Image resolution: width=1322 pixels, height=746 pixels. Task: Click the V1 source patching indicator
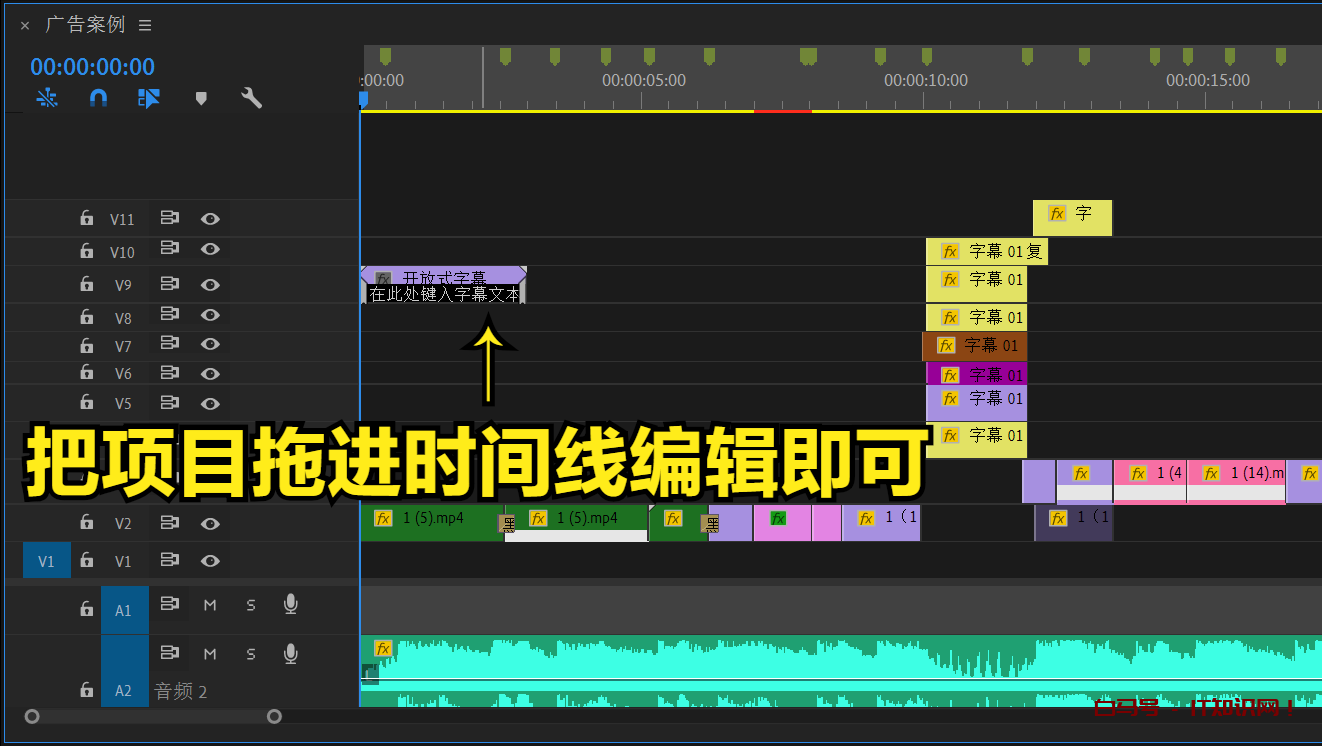click(x=47, y=561)
